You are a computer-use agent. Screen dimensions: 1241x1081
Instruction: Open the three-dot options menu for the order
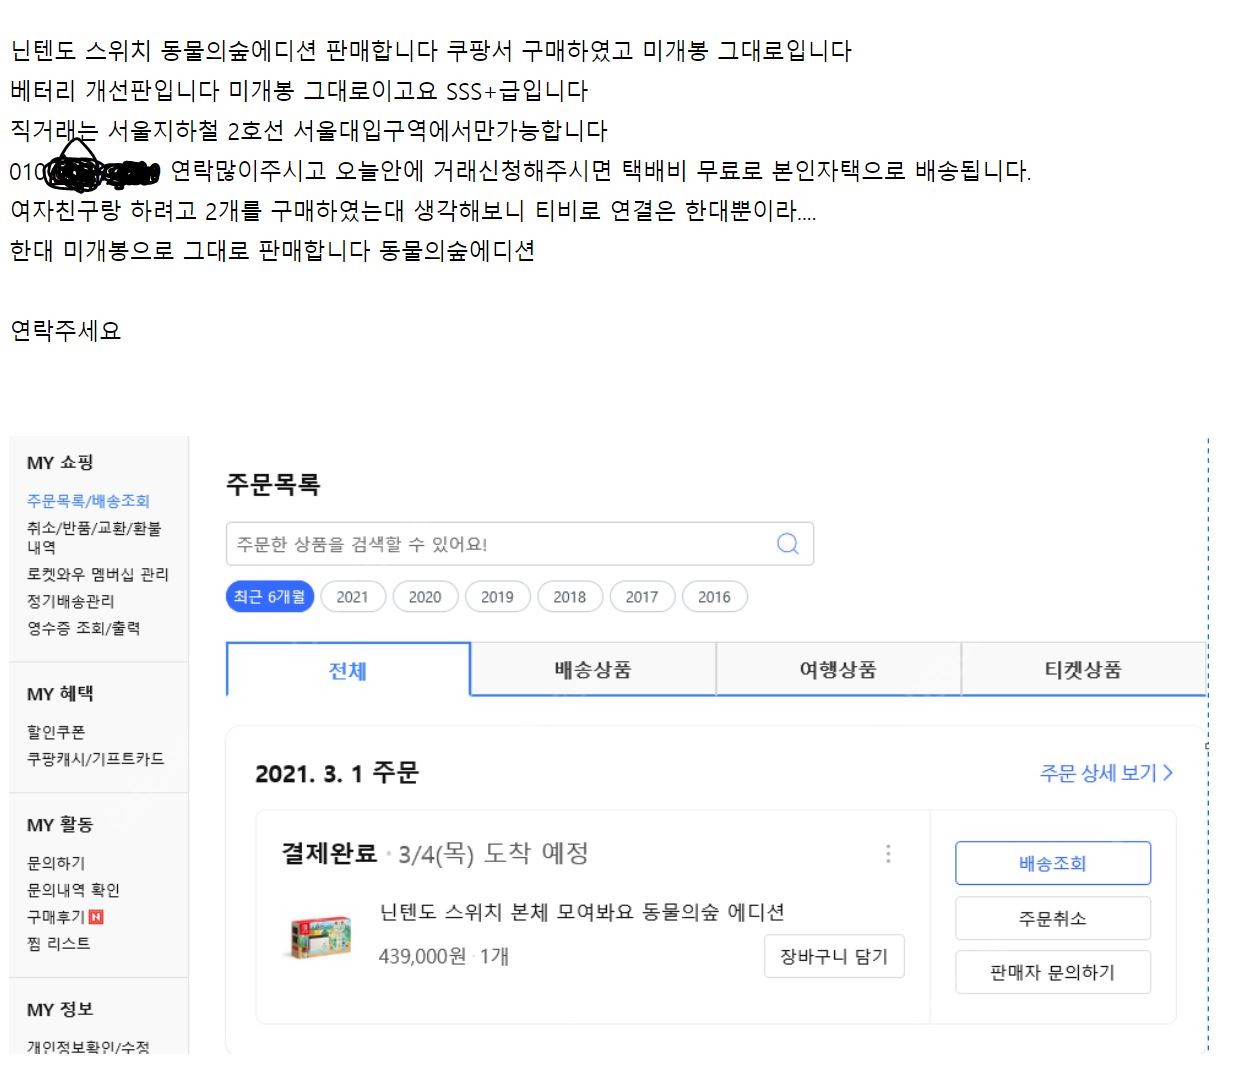[x=888, y=853]
